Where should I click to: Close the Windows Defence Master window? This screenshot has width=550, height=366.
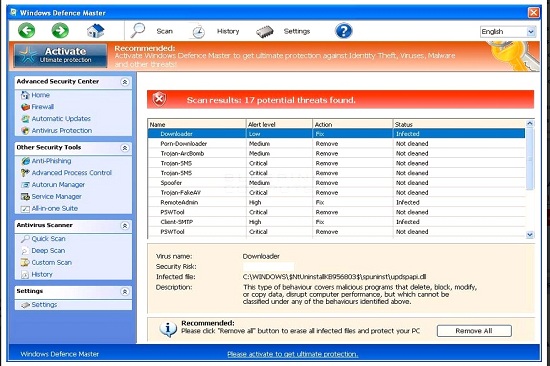[534, 13]
